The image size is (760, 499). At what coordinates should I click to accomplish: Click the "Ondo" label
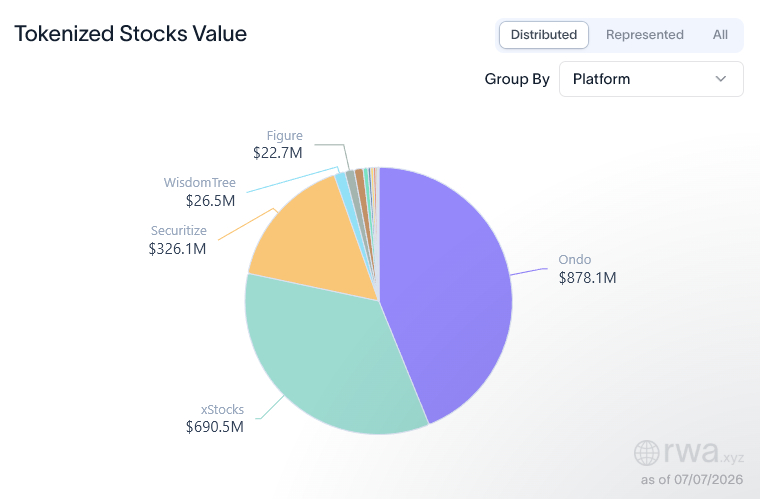(575, 260)
